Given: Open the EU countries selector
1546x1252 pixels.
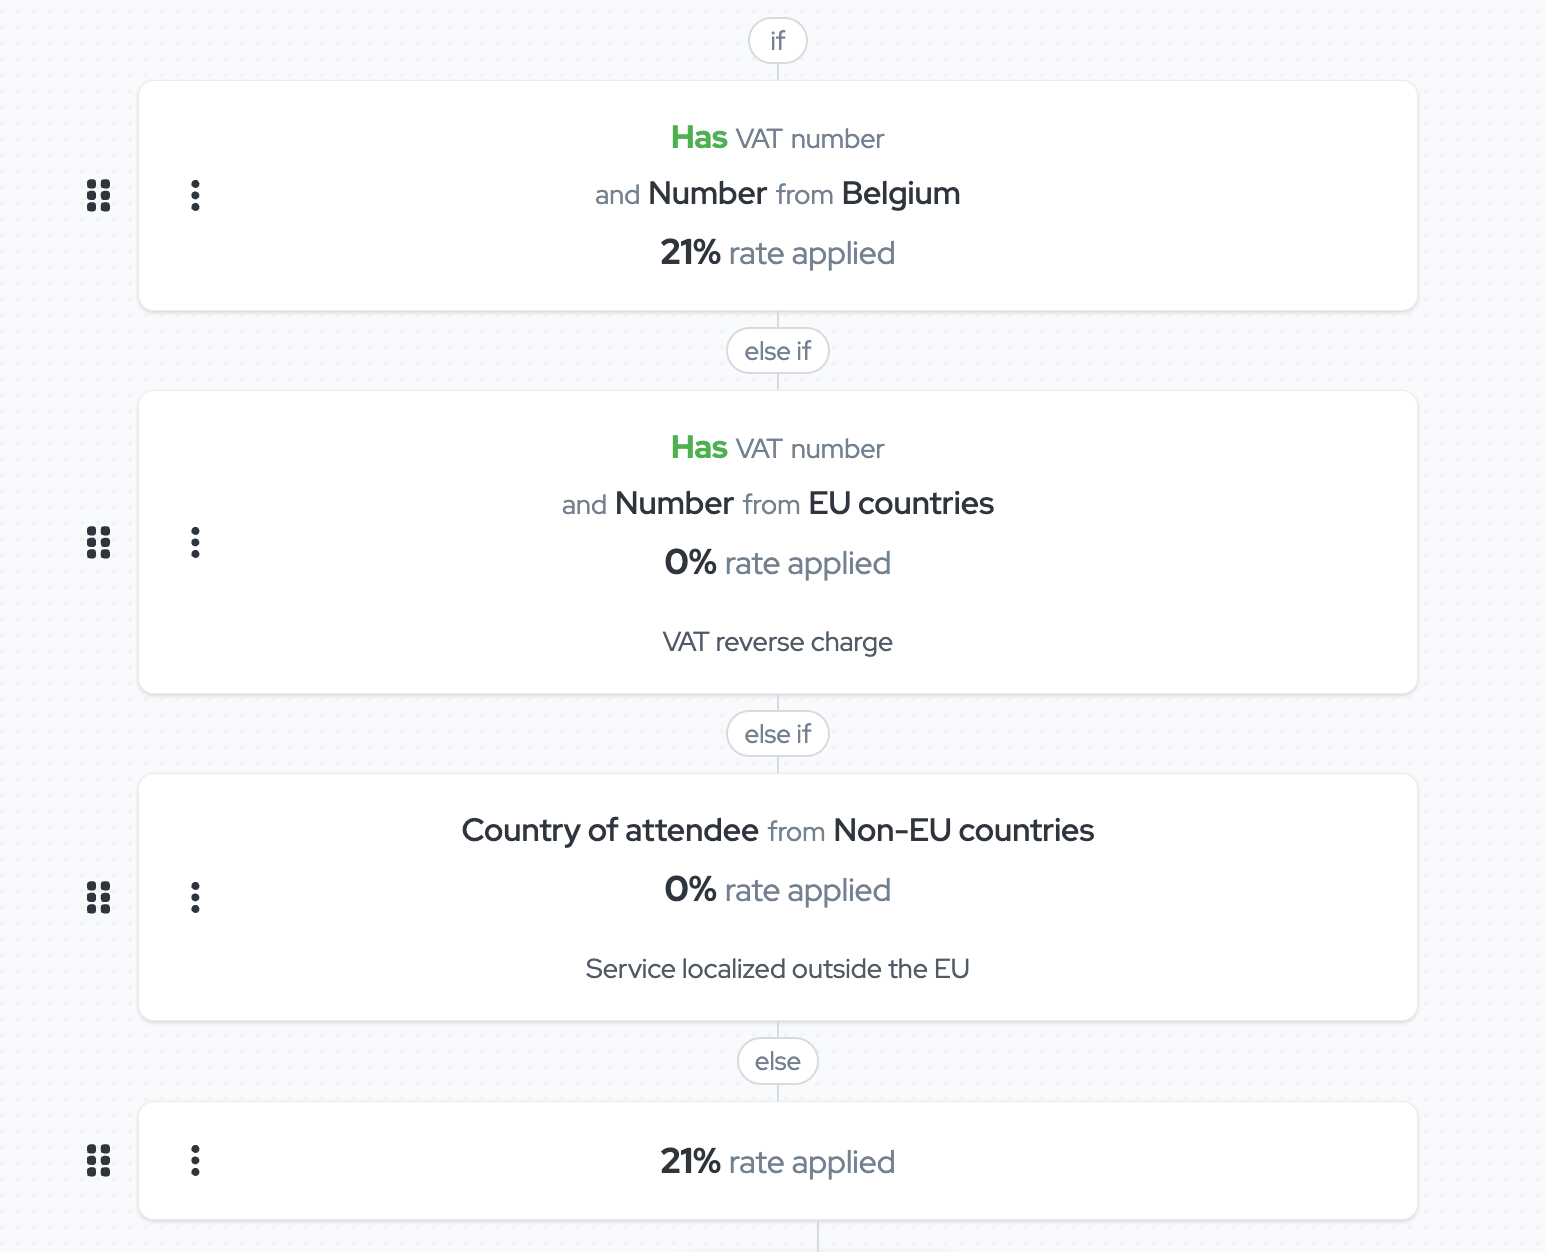Looking at the screenshot, I should [899, 504].
